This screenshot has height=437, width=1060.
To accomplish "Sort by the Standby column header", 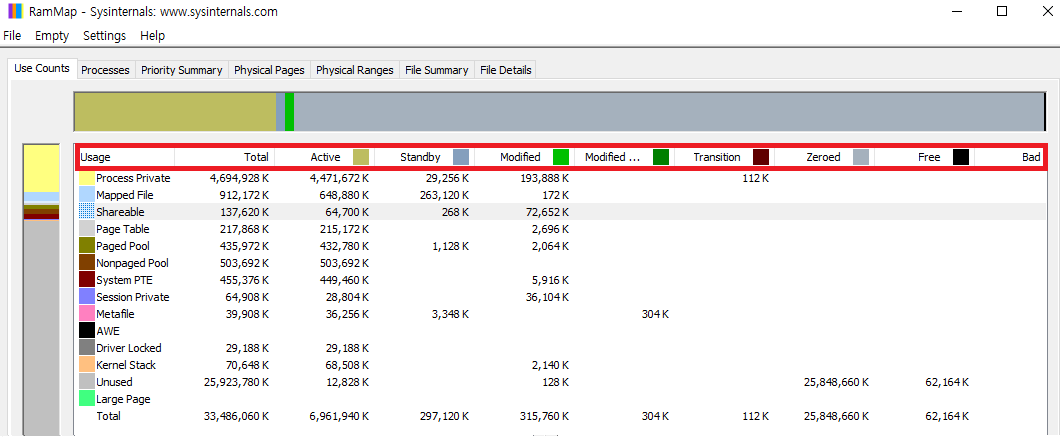I will (425, 157).
